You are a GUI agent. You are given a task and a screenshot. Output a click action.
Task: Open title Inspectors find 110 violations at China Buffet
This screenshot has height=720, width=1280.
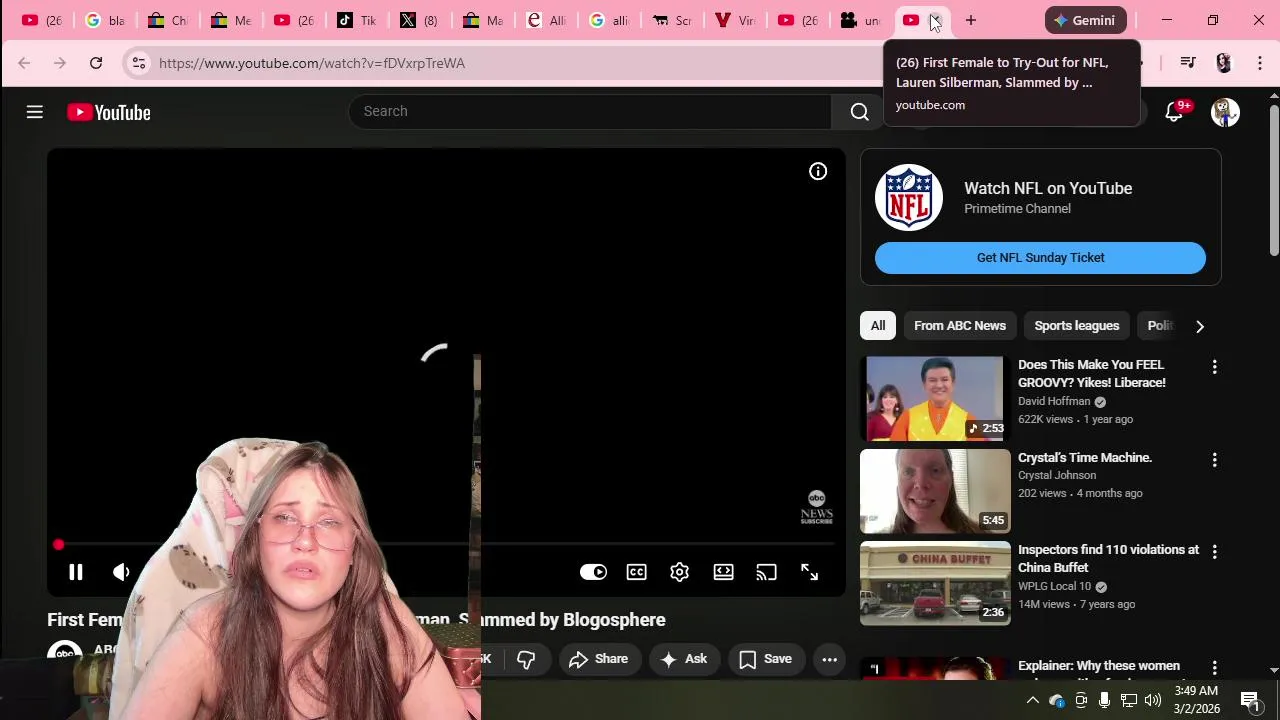[x=1108, y=559]
